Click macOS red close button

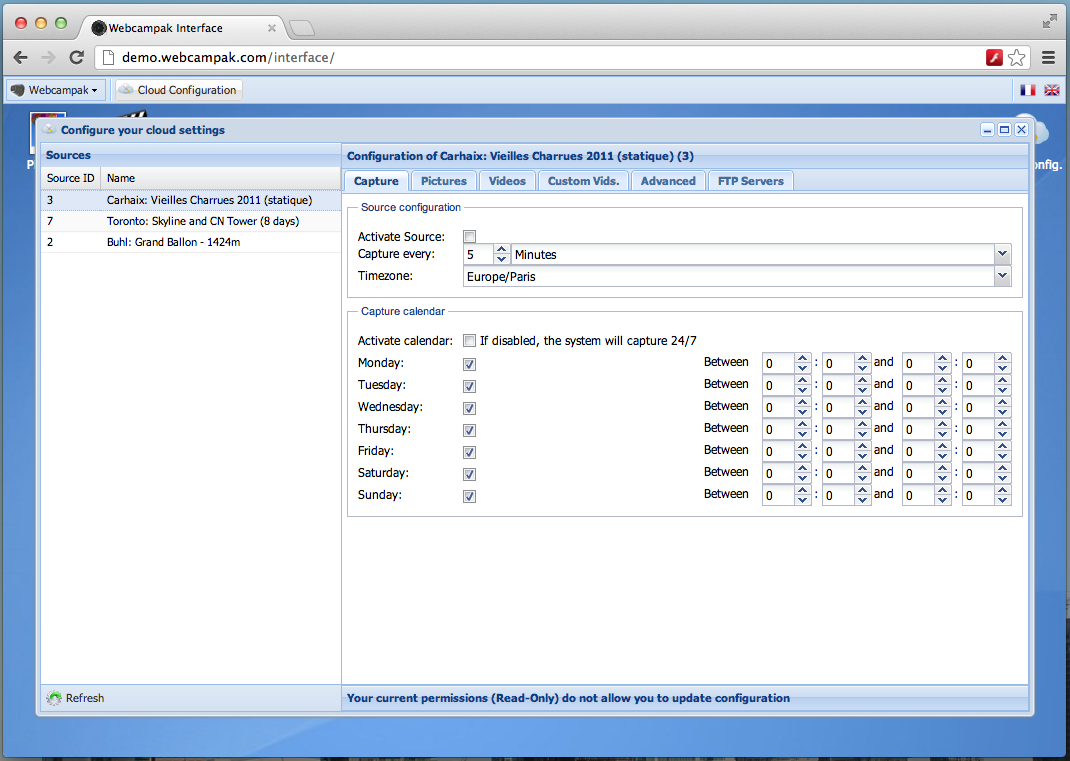[x=21, y=23]
